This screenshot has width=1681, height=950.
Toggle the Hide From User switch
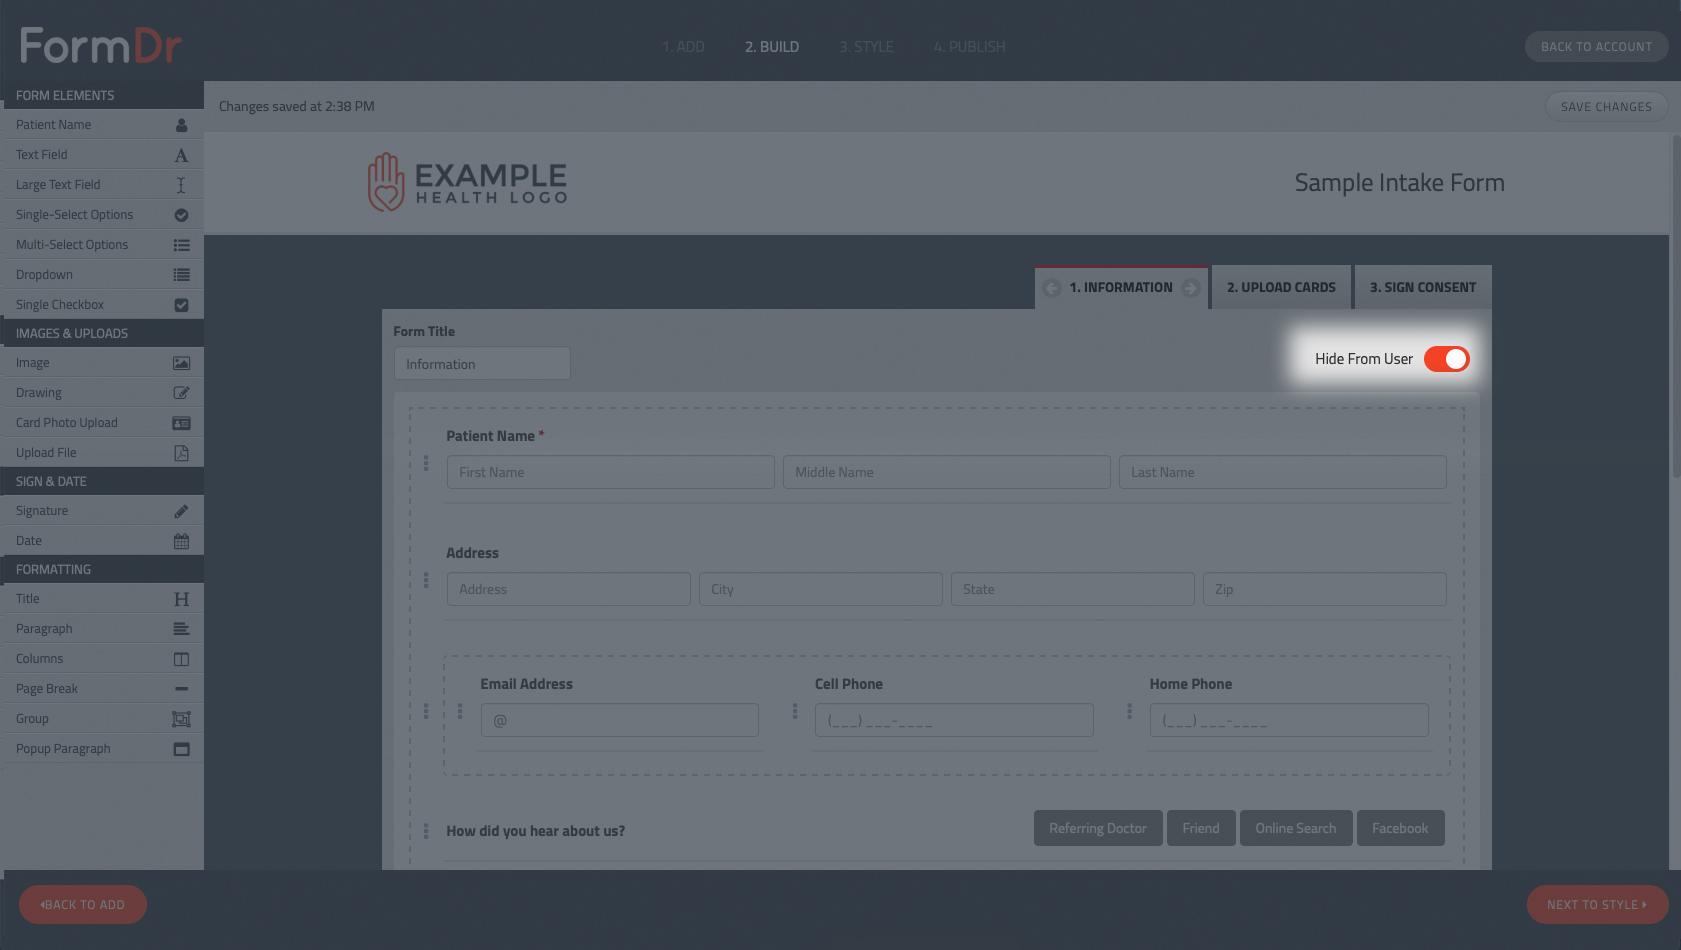click(1446, 359)
